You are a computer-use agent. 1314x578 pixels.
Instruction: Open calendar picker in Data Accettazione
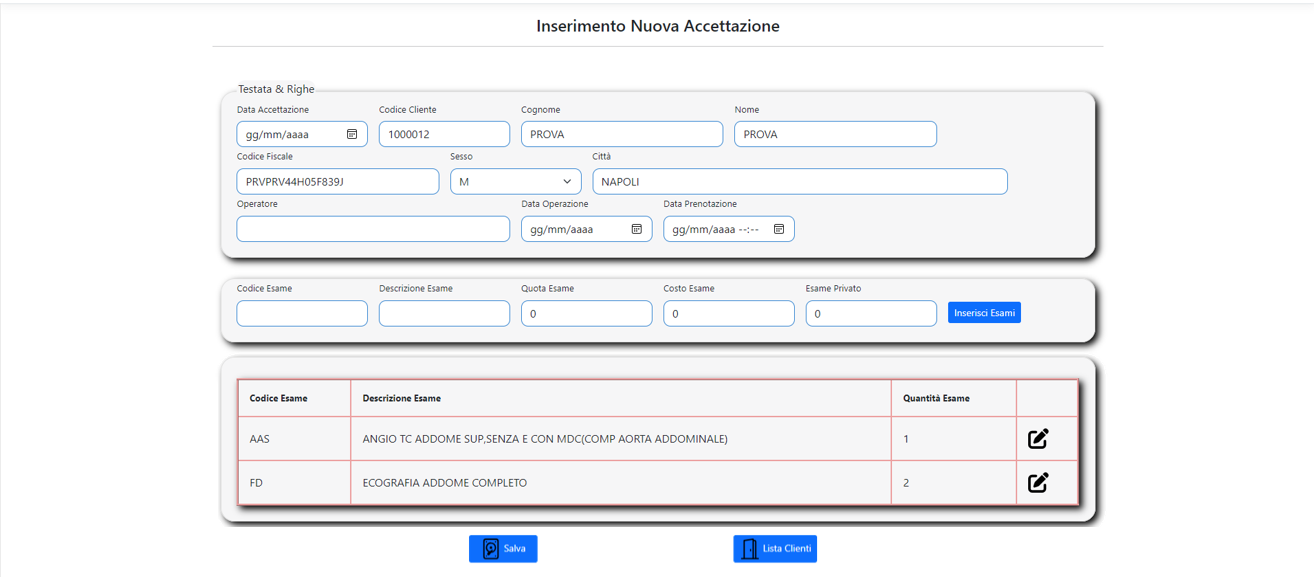[x=352, y=134]
